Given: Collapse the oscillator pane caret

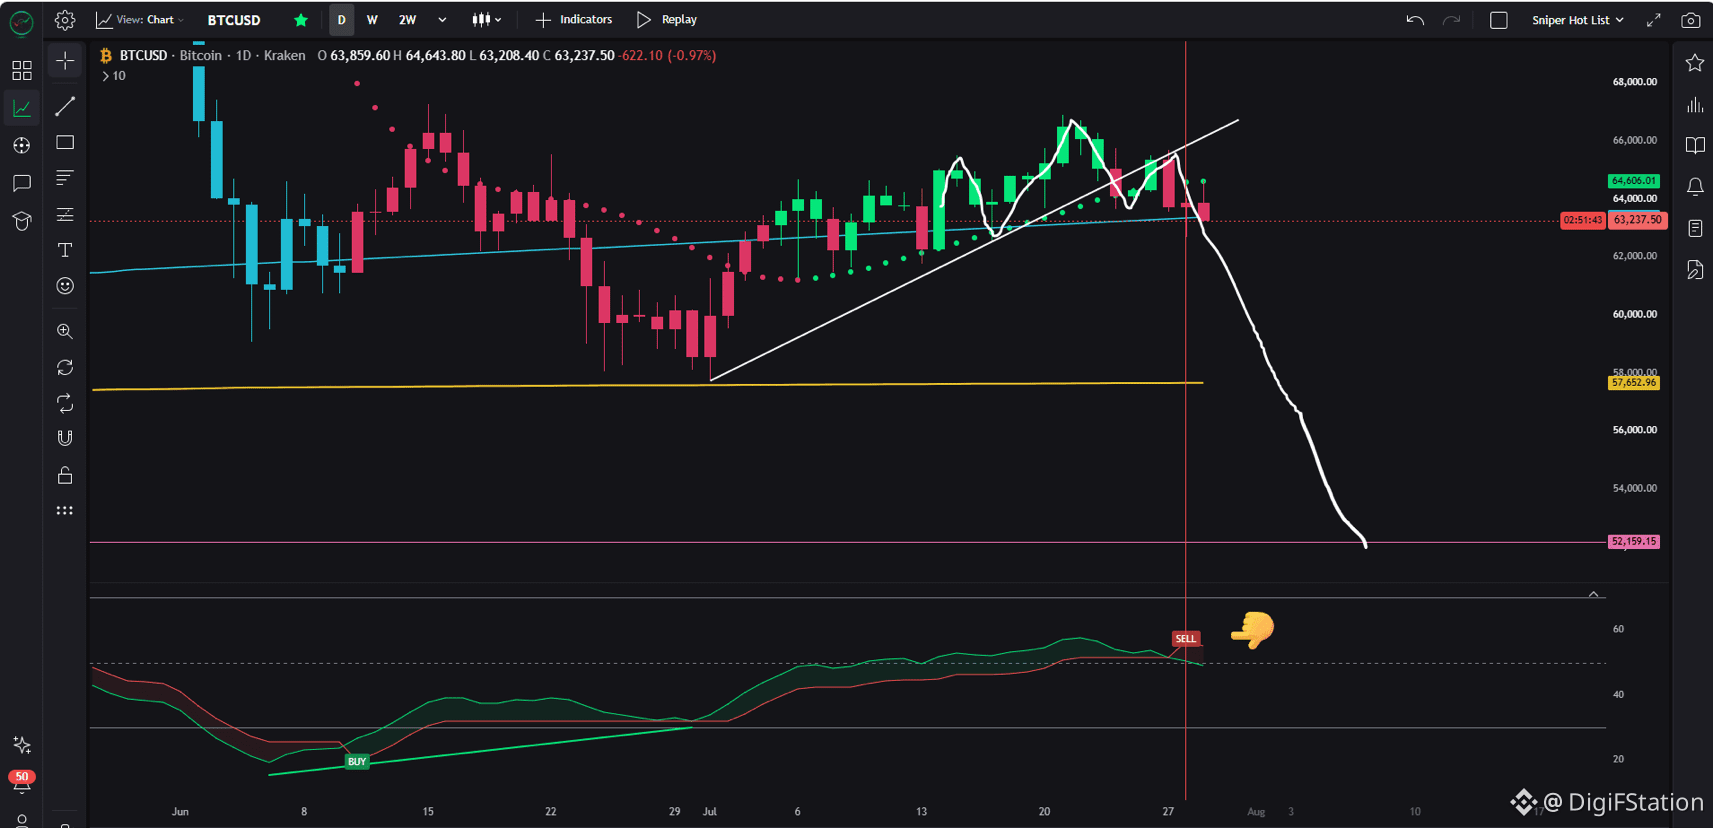Looking at the screenshot, I should click(x=1594, y=594).
